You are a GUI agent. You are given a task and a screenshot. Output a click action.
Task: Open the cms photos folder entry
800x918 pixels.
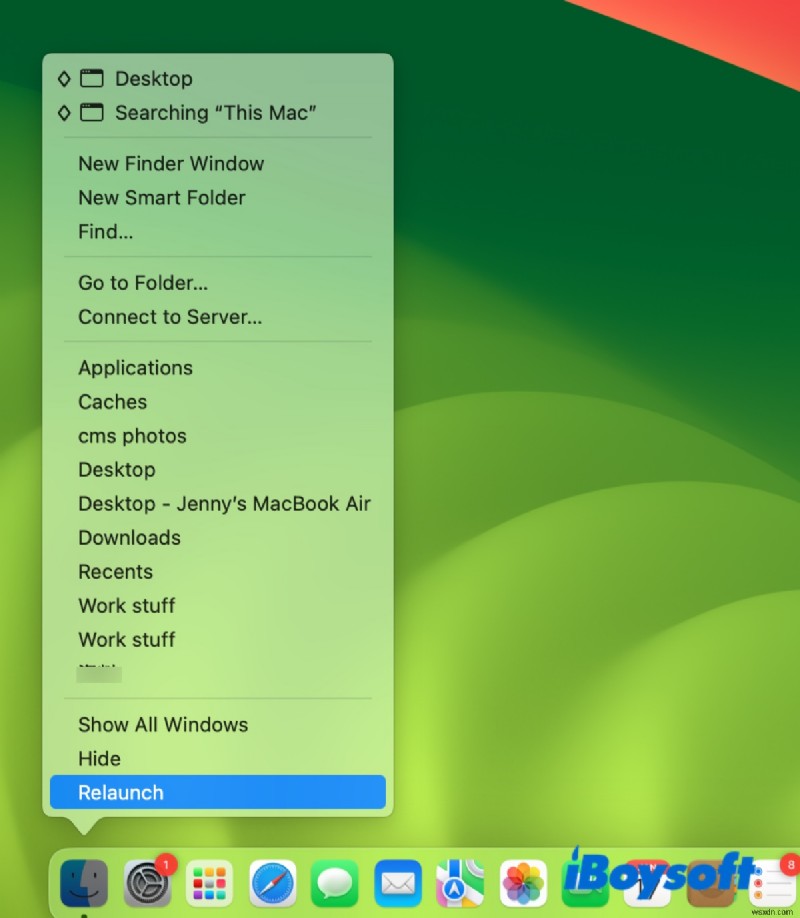pyautogui.click(x=217, y=436)
